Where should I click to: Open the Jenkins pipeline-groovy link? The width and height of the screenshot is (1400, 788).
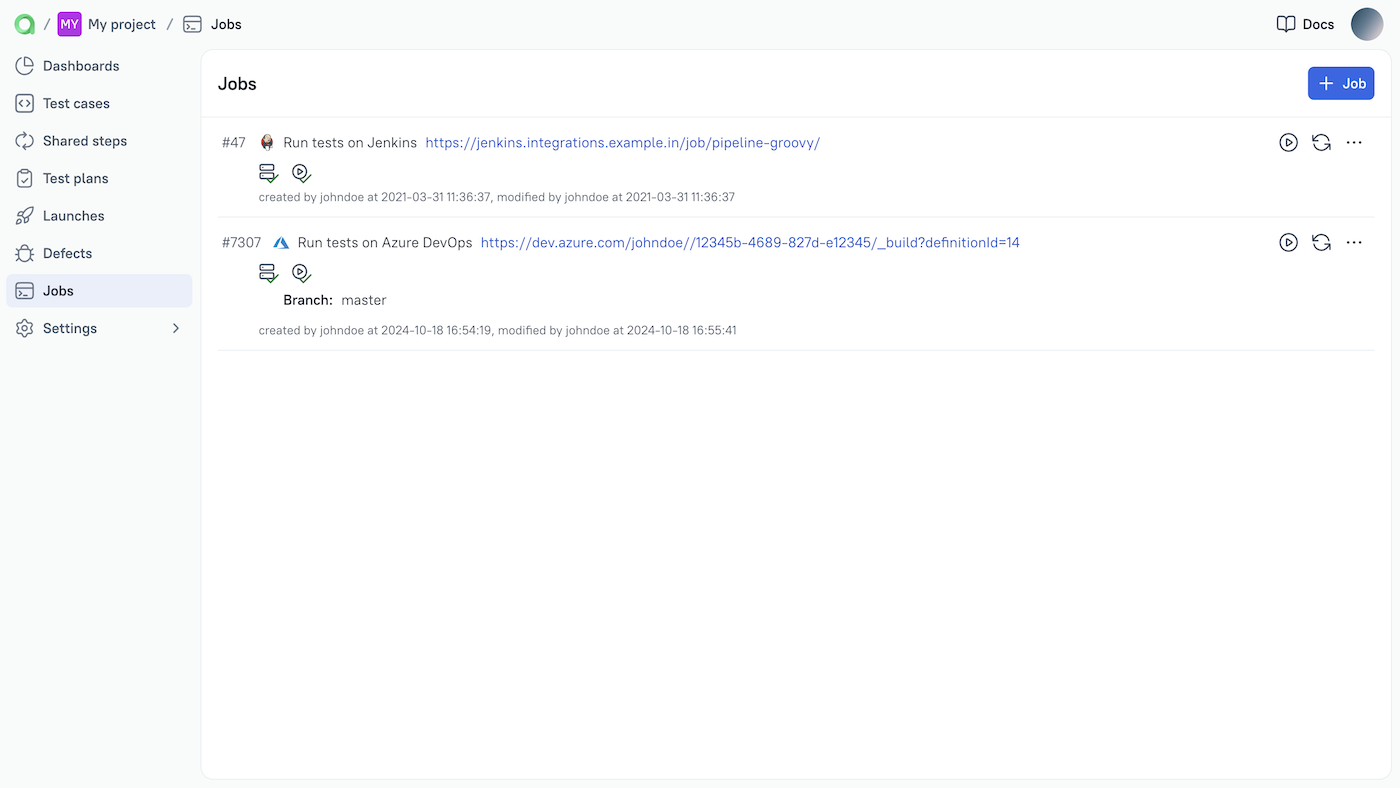point(622,142)
